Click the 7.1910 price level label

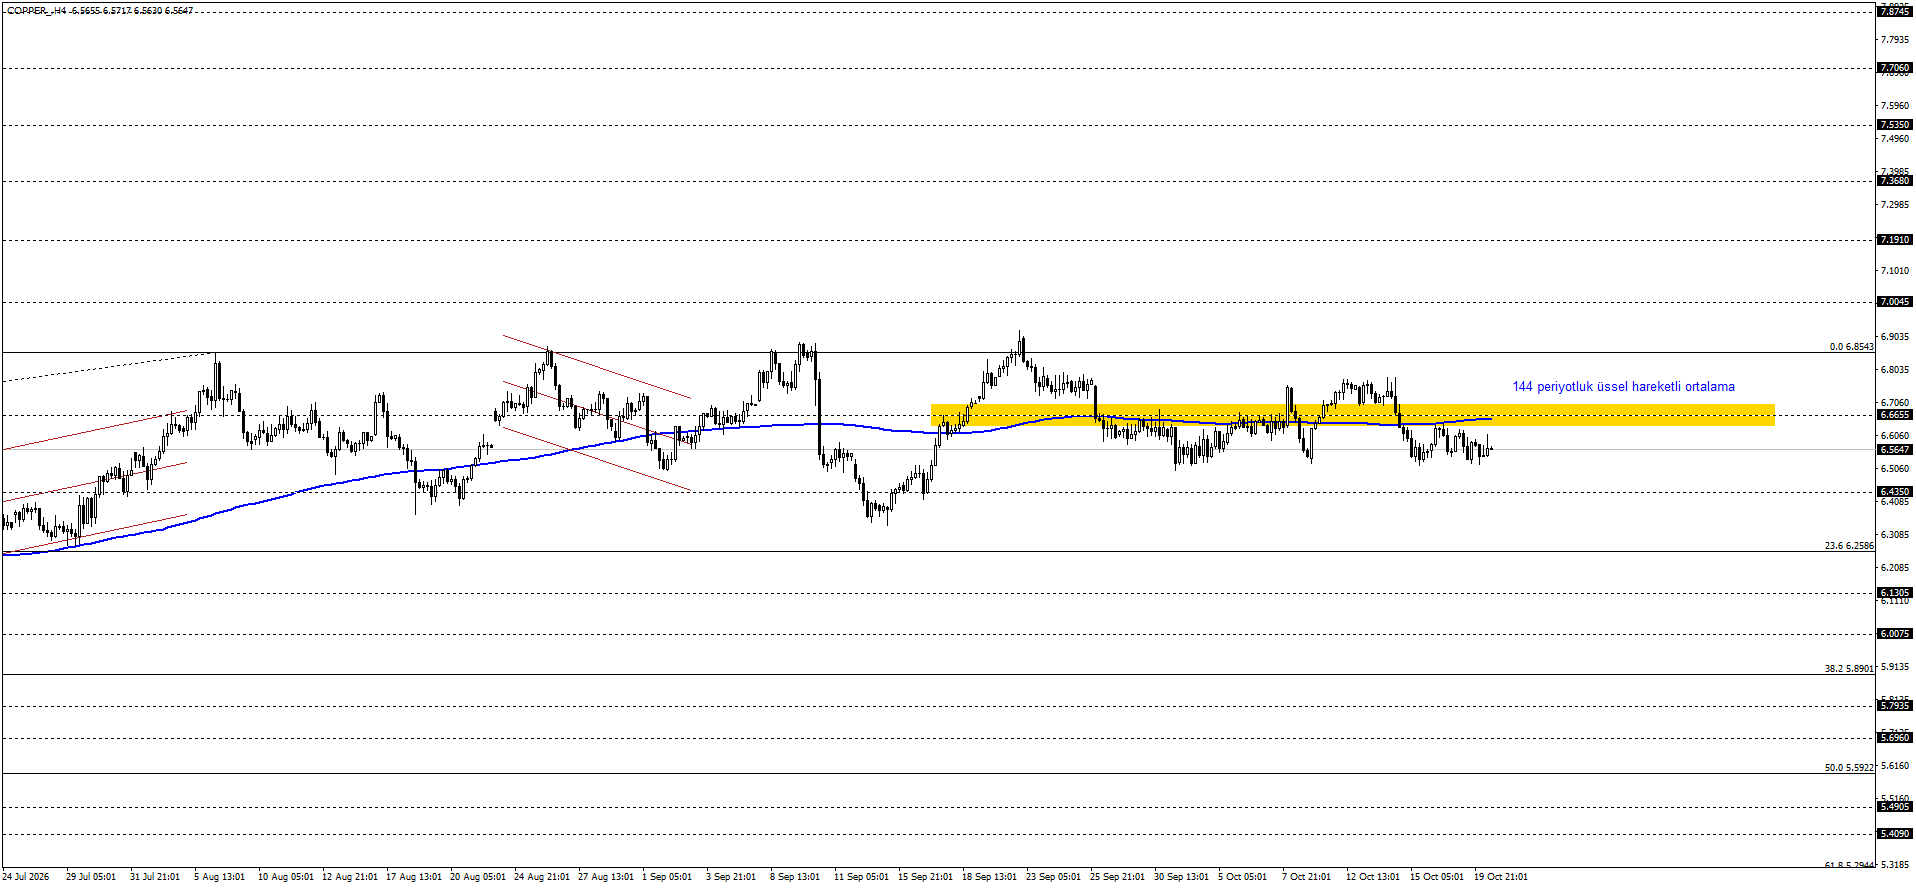pyautogui.click(x=1895, y=240)
